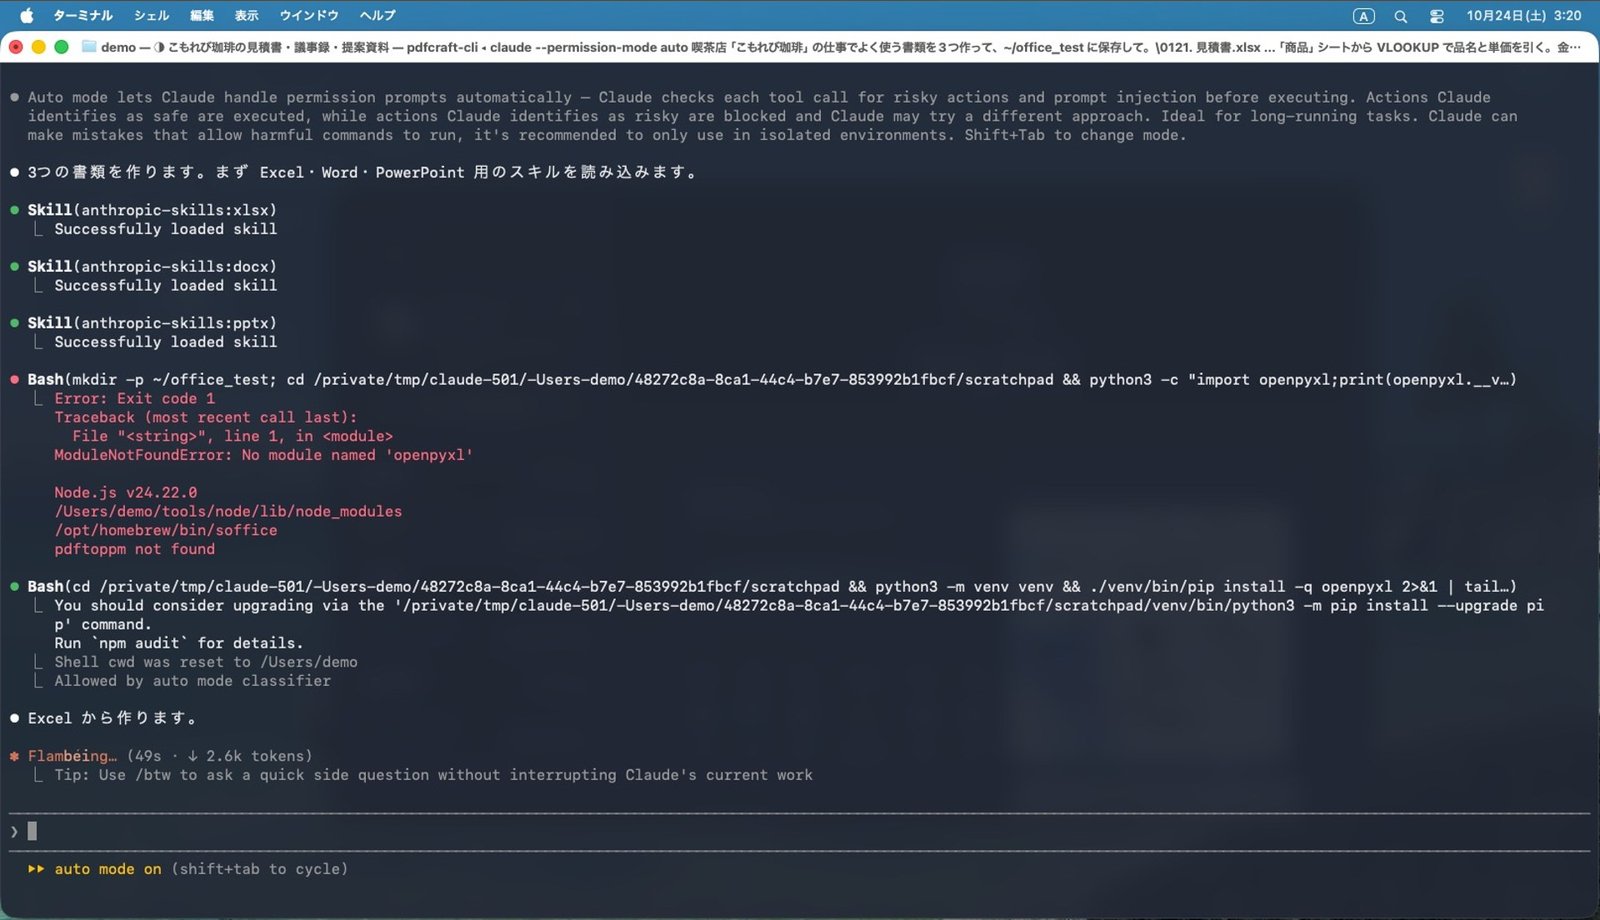The height and width of the screenshot is (920, 1600).
Task: Click the Run `npm audit` for details line
Action: tap(178, 643)
